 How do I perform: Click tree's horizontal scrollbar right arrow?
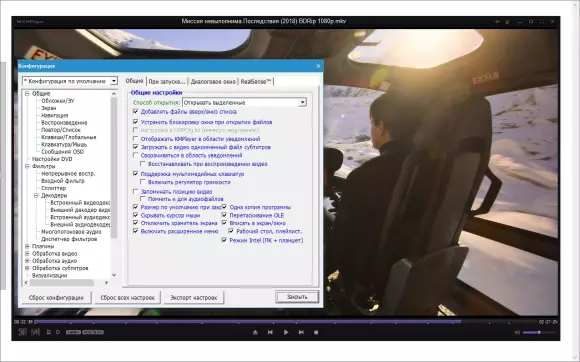pos(106,283)
